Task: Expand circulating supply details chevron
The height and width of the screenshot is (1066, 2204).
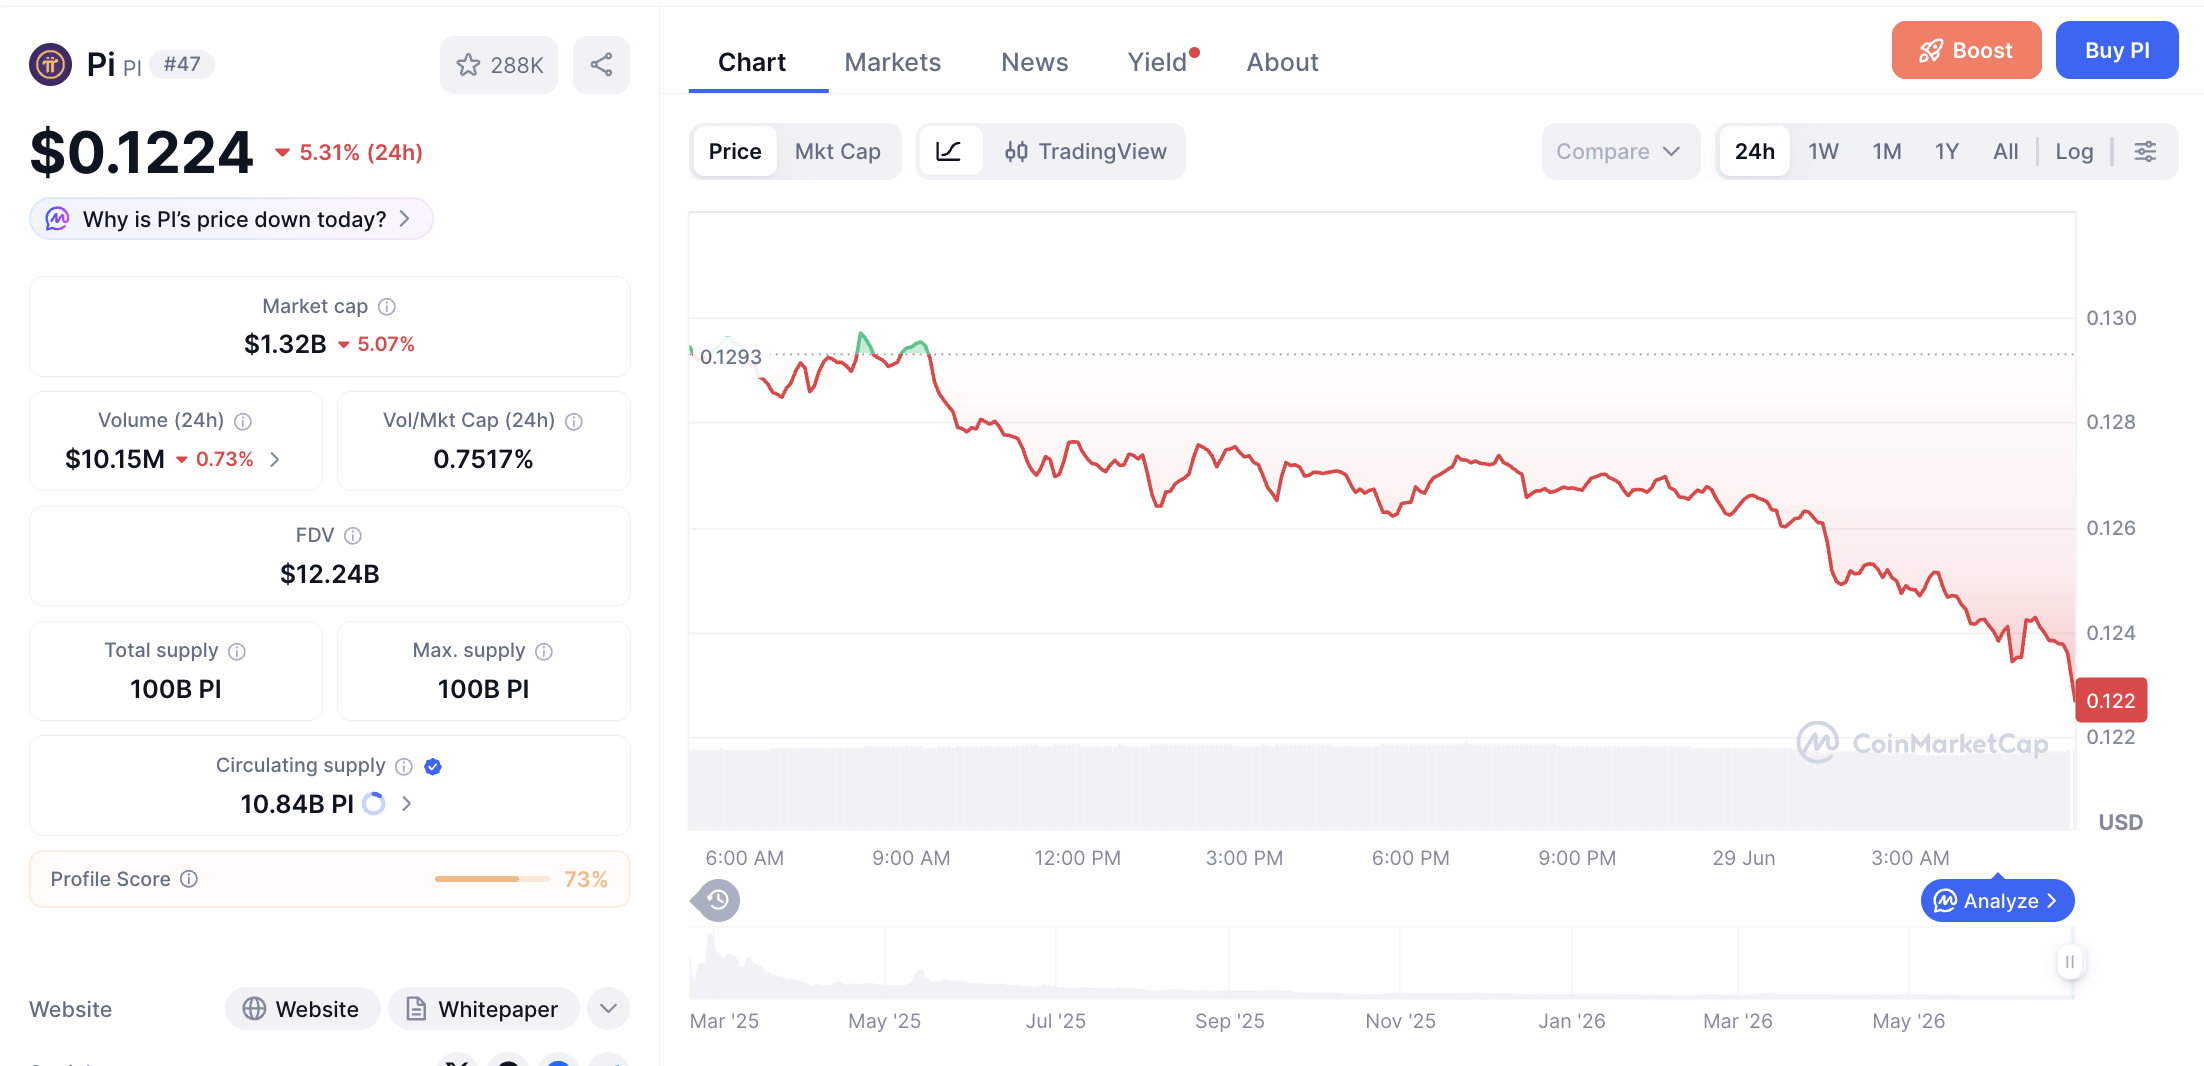Action: [x=406, y=803]
